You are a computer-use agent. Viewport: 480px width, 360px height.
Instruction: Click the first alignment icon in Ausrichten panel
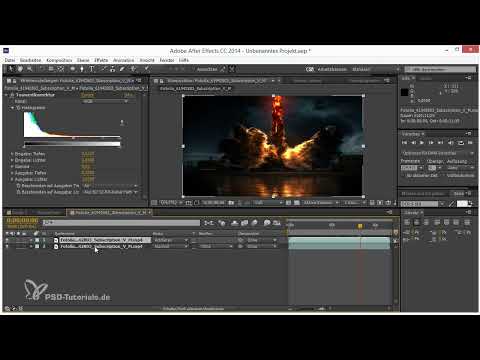click(407, 222)
